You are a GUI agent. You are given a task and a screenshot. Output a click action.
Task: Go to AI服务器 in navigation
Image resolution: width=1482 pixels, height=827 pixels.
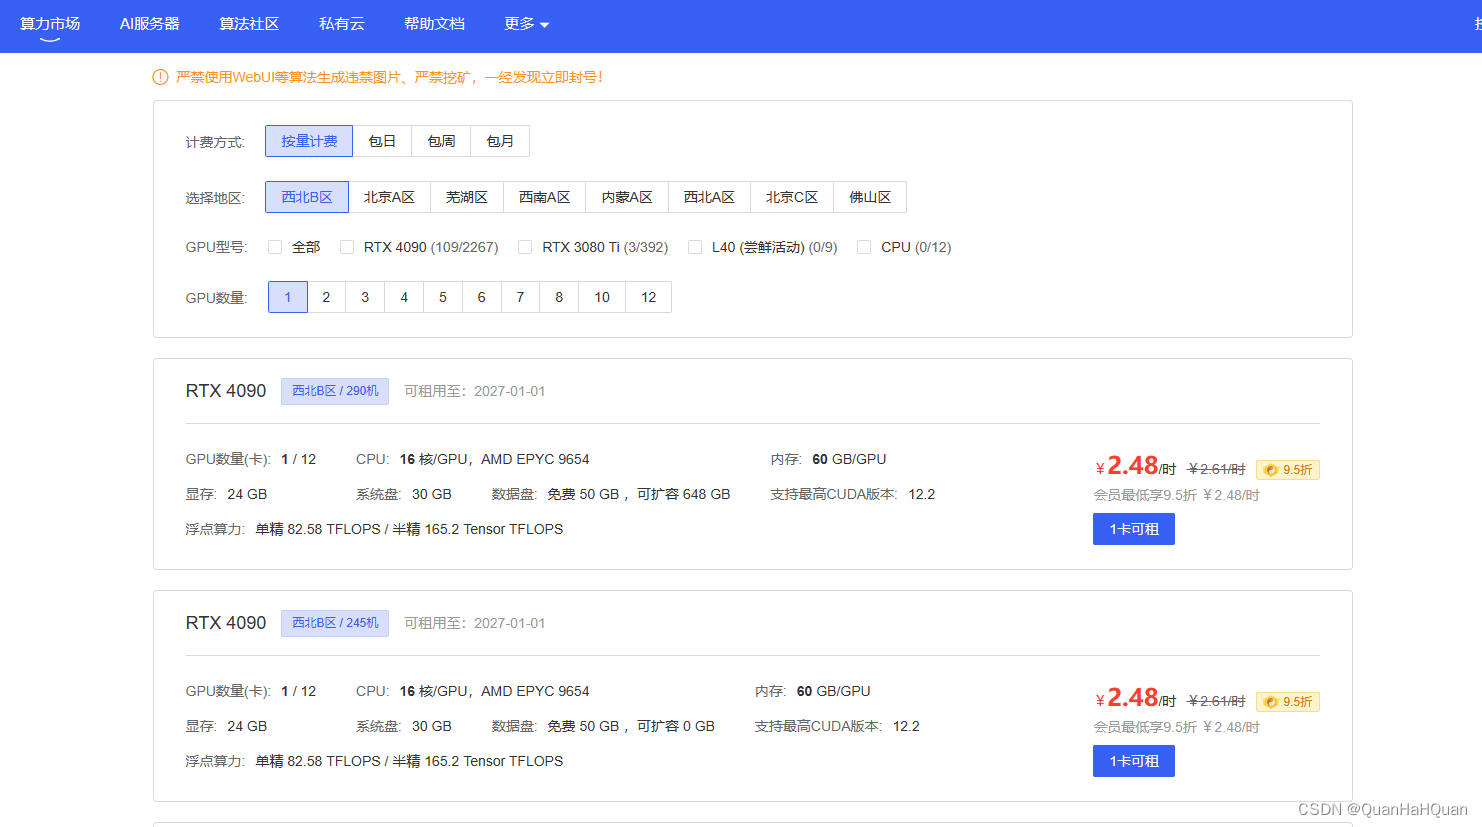click(150, 24)
